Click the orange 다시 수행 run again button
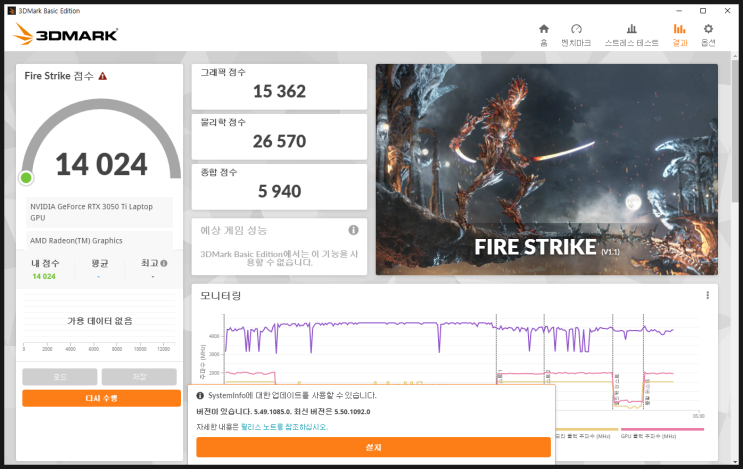This screenshot has width=743, height=469. [101, 398]
